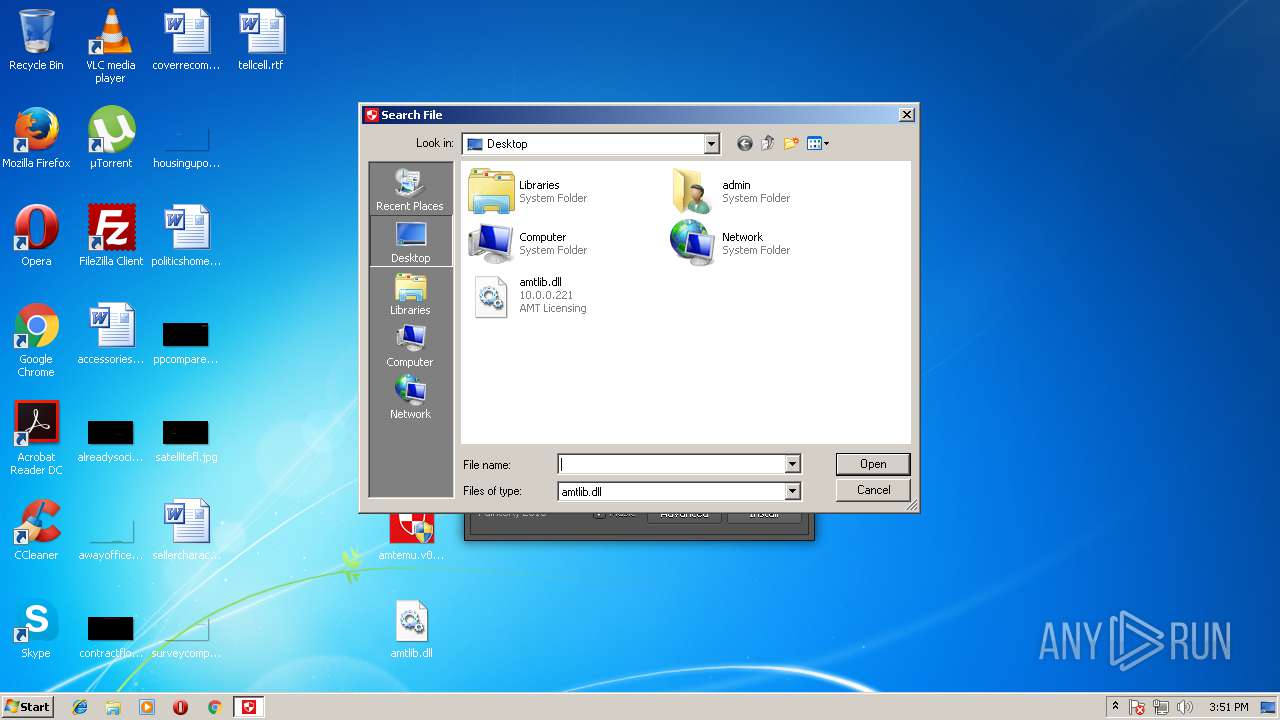1280x720 pixels.
Task: Select amtlib.dll in the file list
Action: click(x=529, y=296)
